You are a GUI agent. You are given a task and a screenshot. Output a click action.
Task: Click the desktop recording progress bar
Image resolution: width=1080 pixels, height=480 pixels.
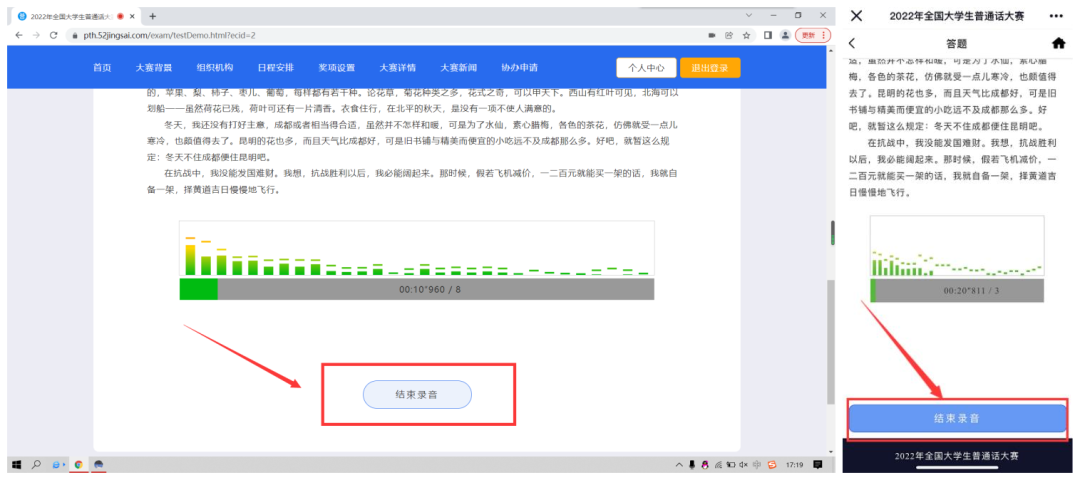tap(417, 289)
